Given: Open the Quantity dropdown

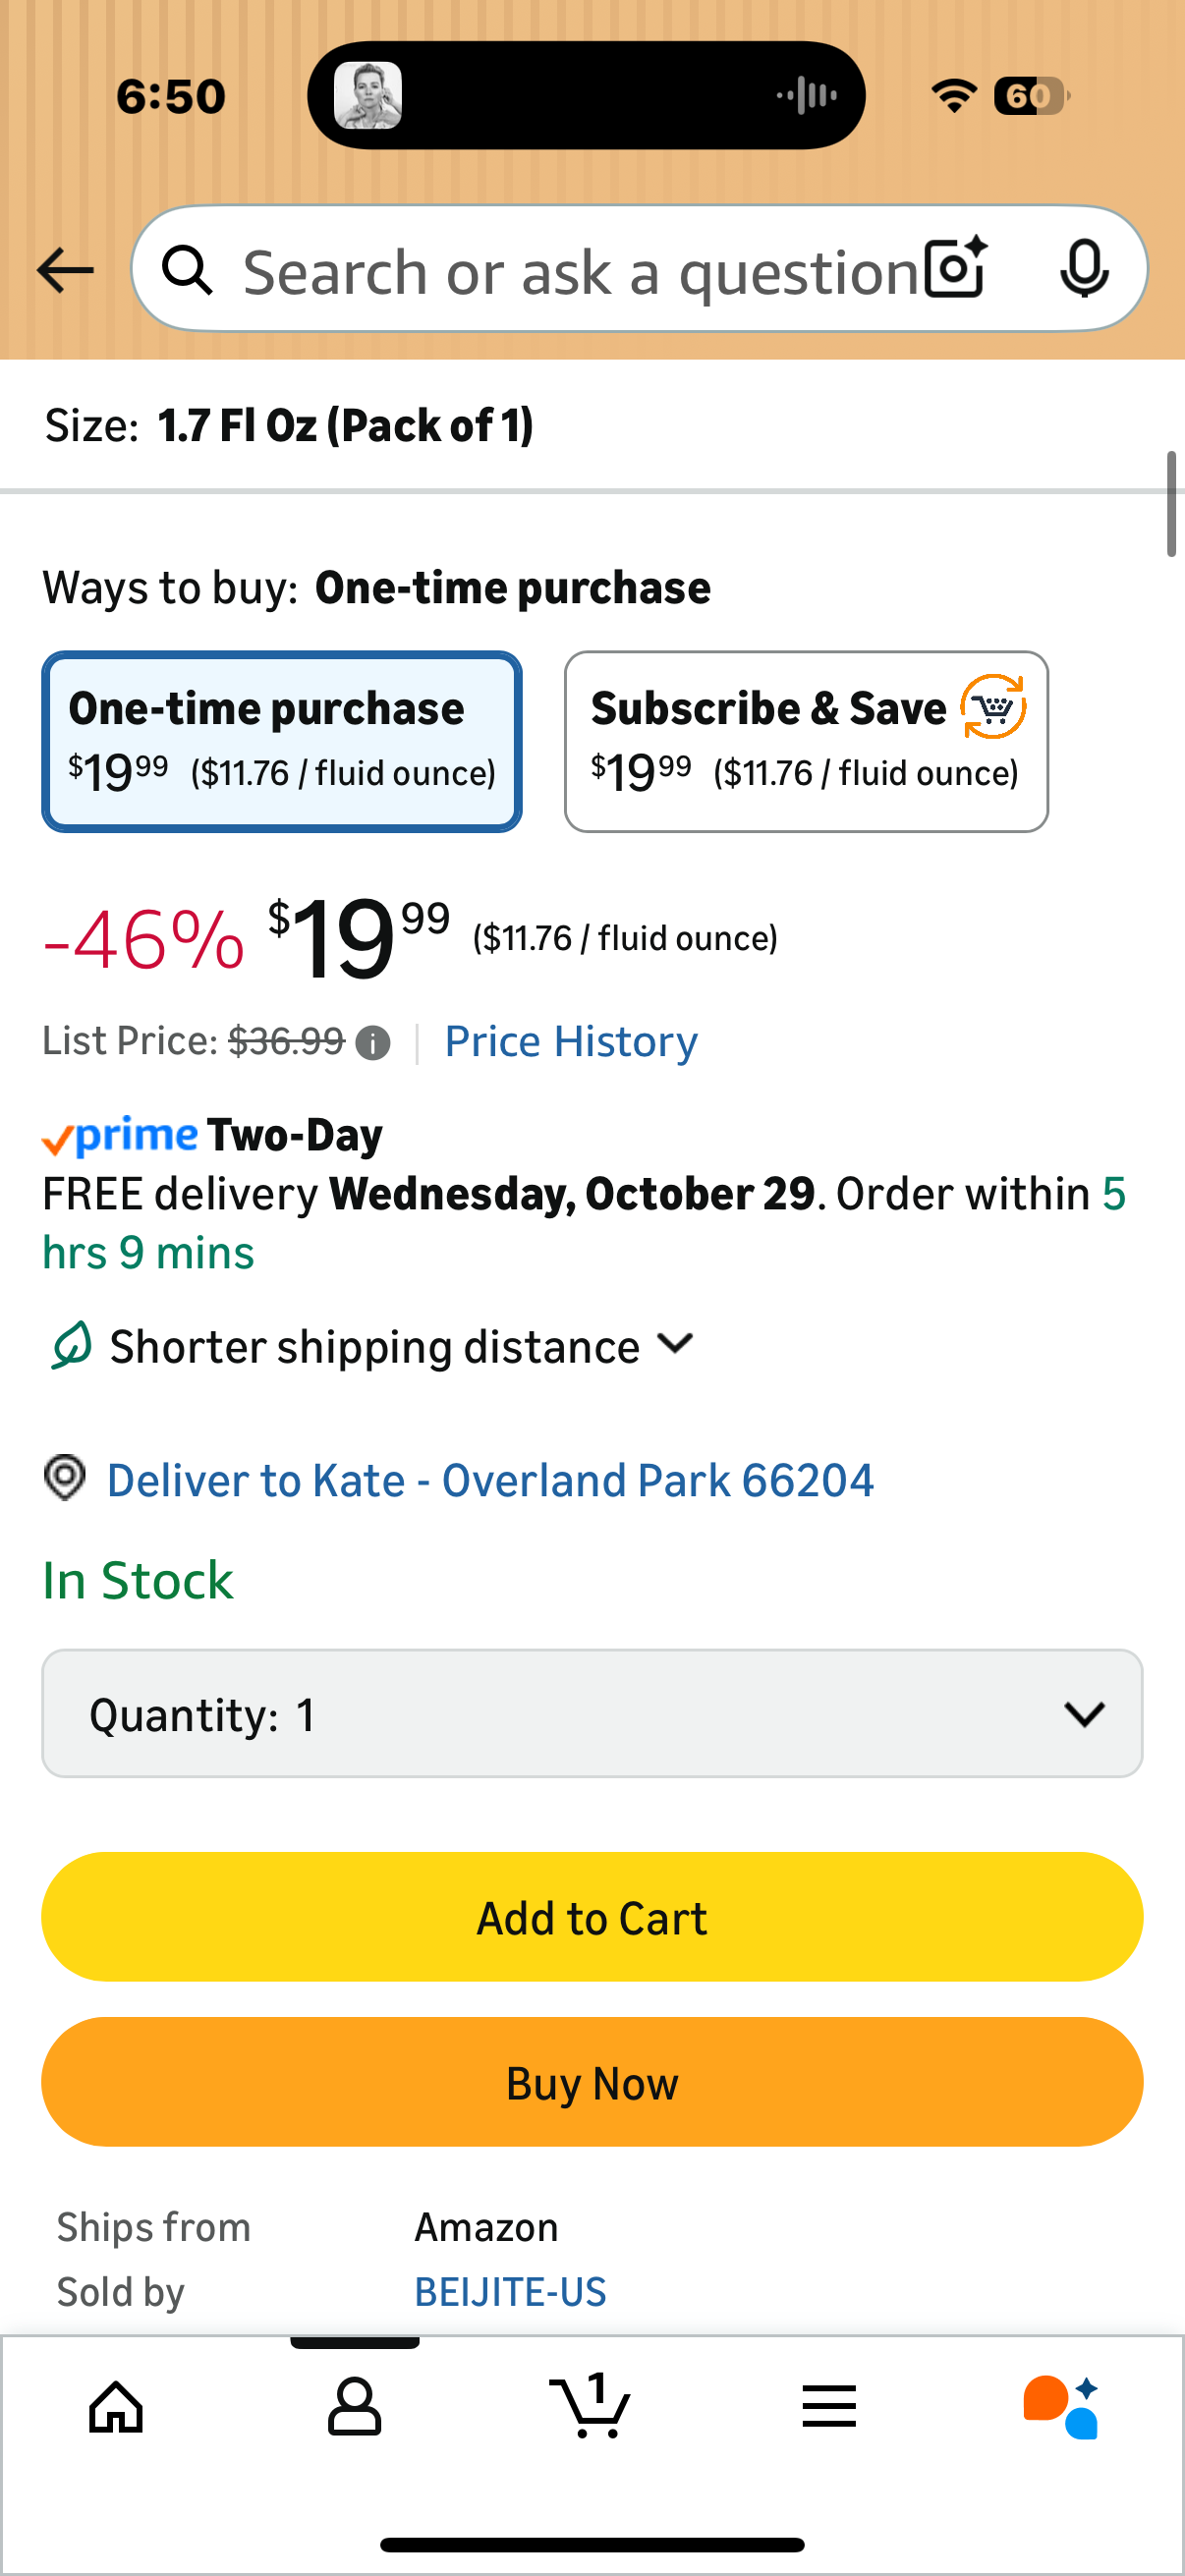Looking at the screenshot, I should click(x=592, y=1713).
